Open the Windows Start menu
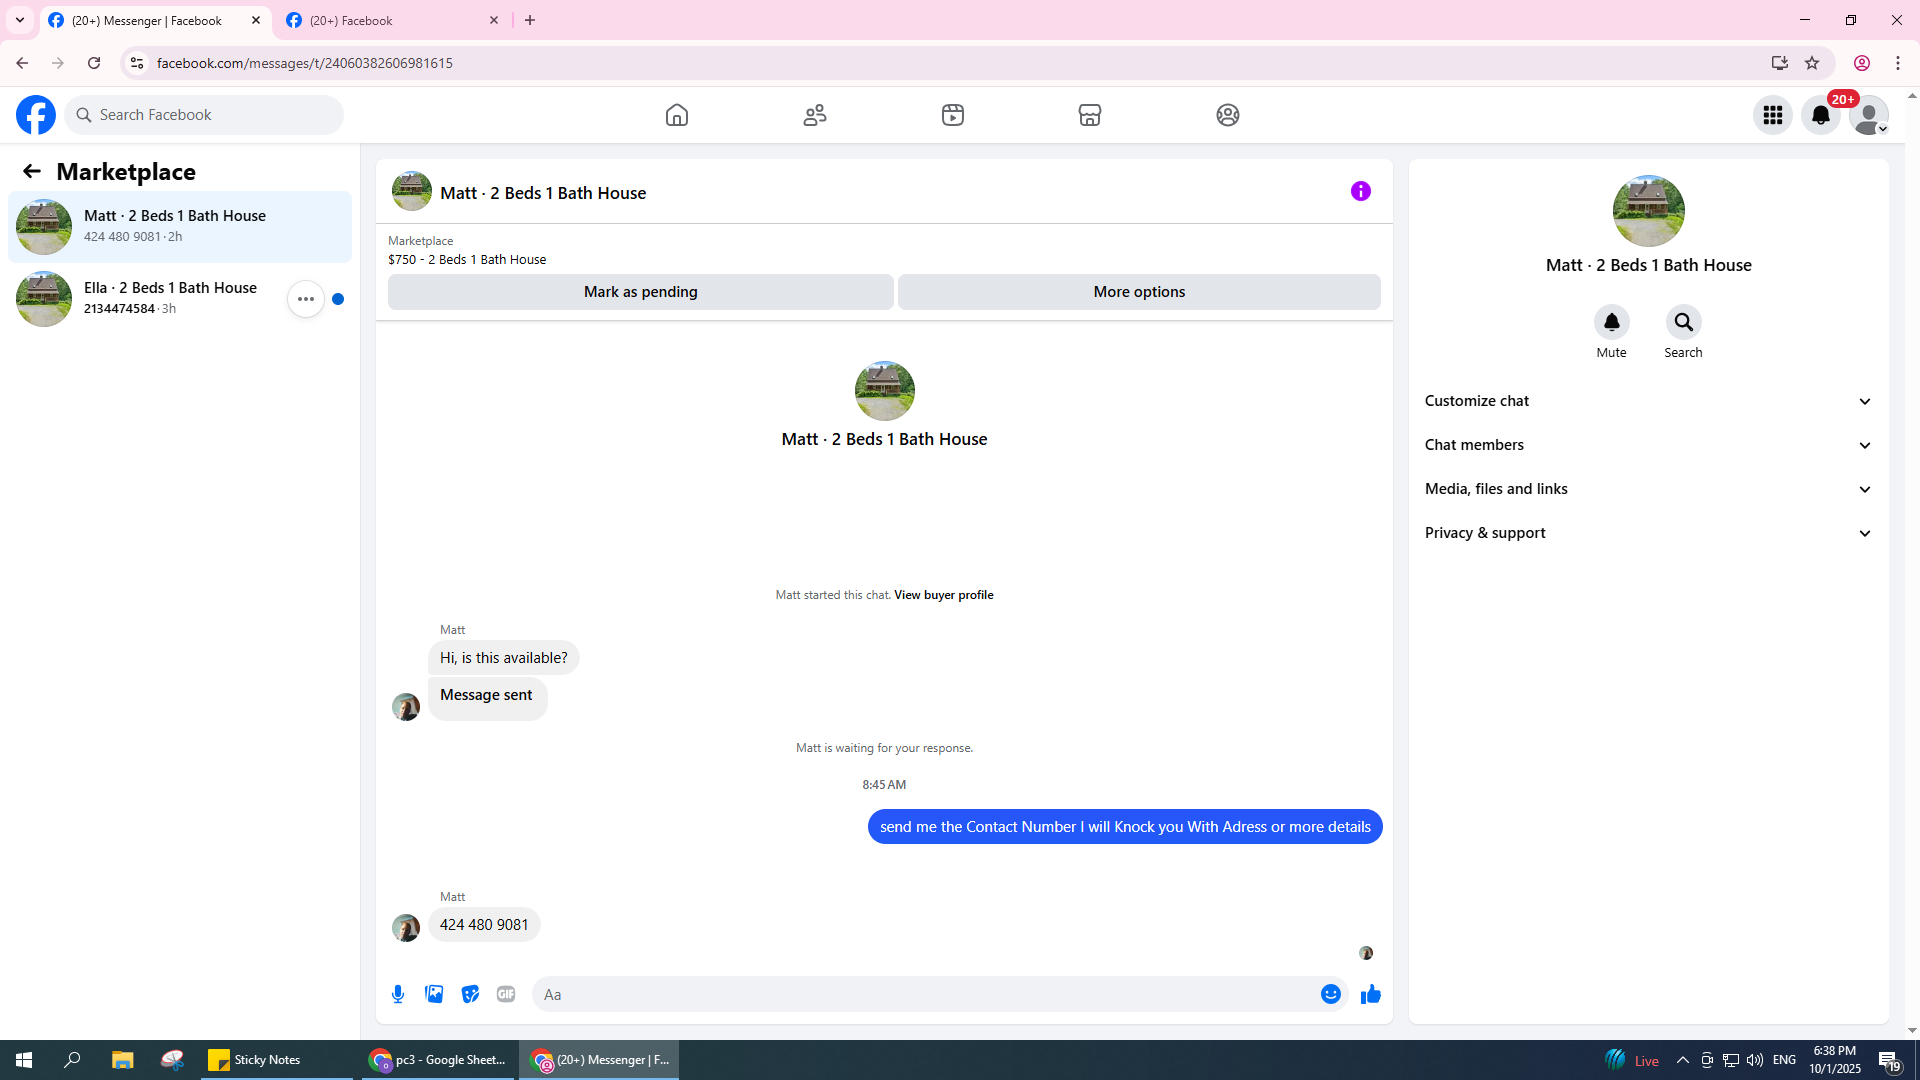 coord(24,1060)
